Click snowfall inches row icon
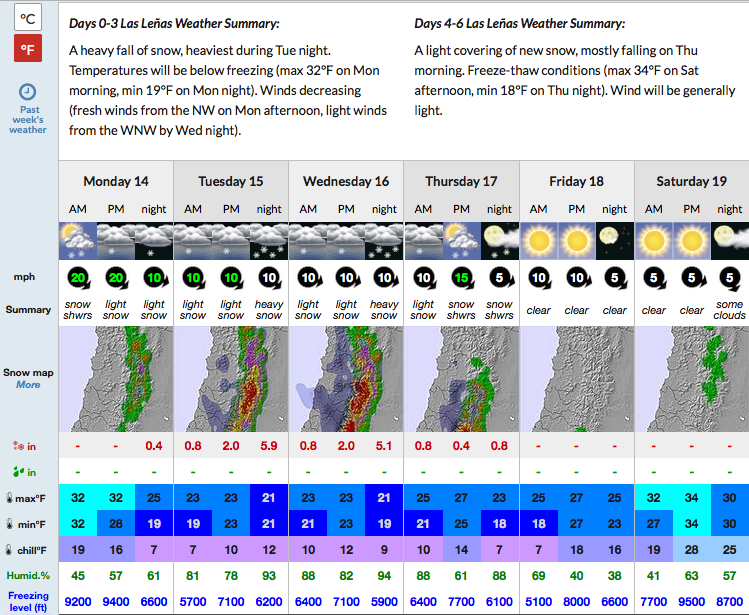The width and height of the screenshot is (749, 615). [18, 446]
